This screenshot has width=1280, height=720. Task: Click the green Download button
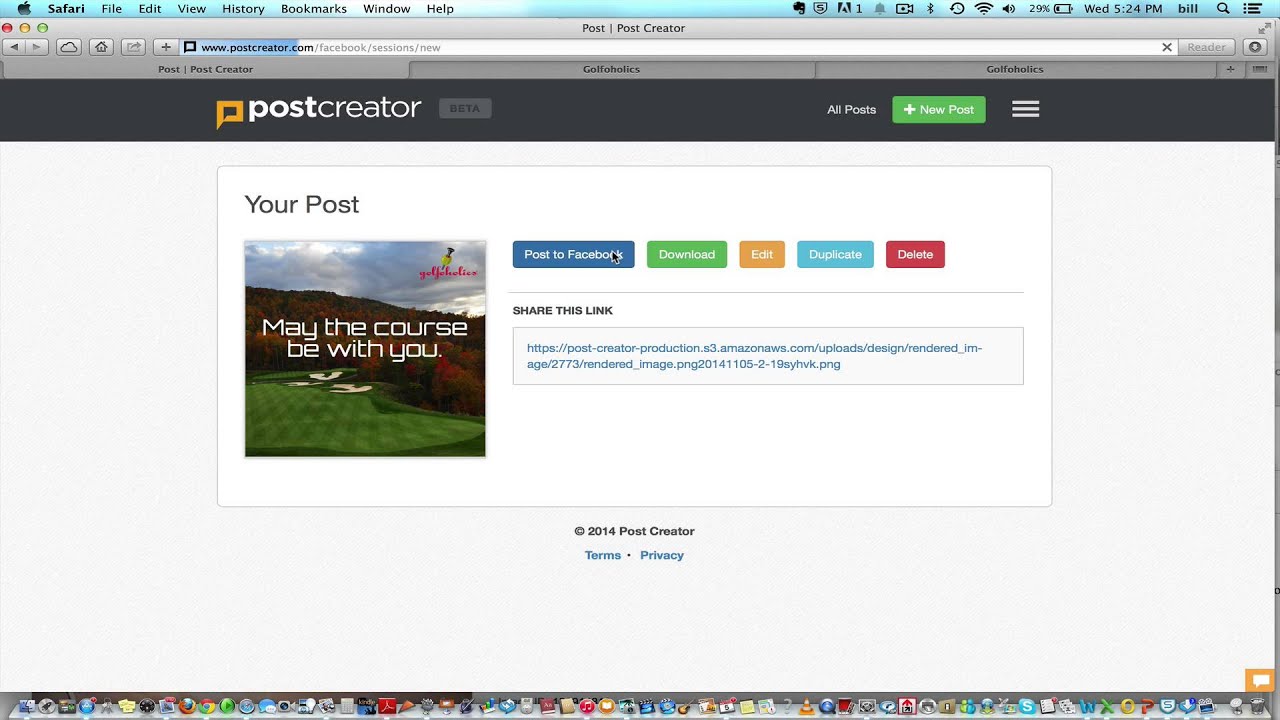(687, 254)
